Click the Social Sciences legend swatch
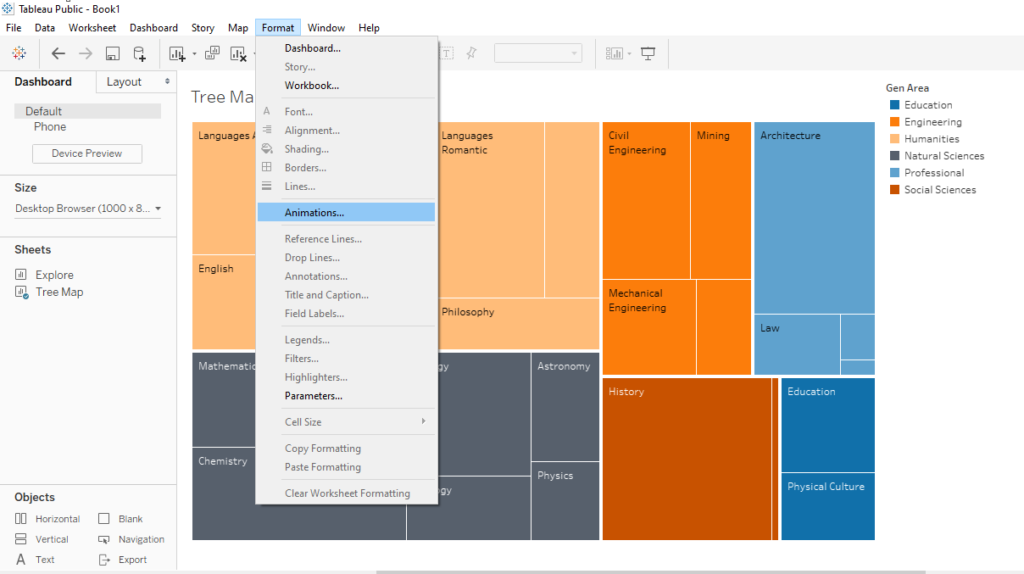Image resolution: width=1024 pixels, height=574 pixels. pos(895,189)
